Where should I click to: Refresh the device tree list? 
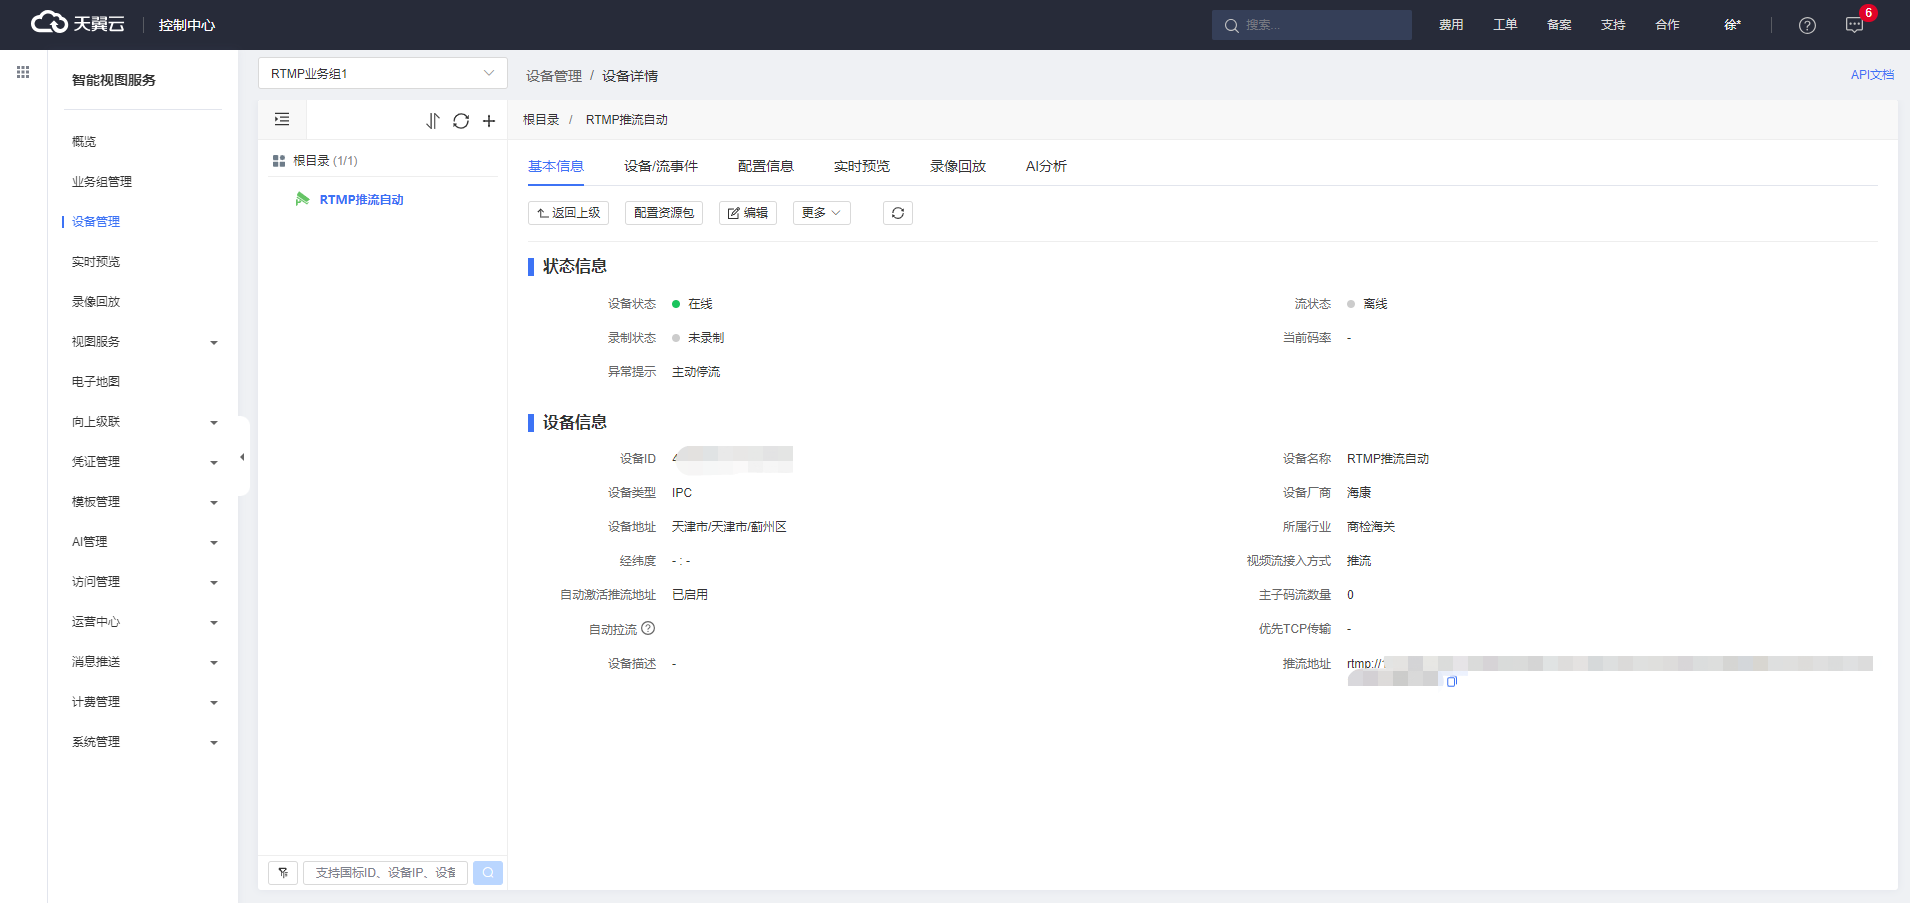click(x=461, y=121)
